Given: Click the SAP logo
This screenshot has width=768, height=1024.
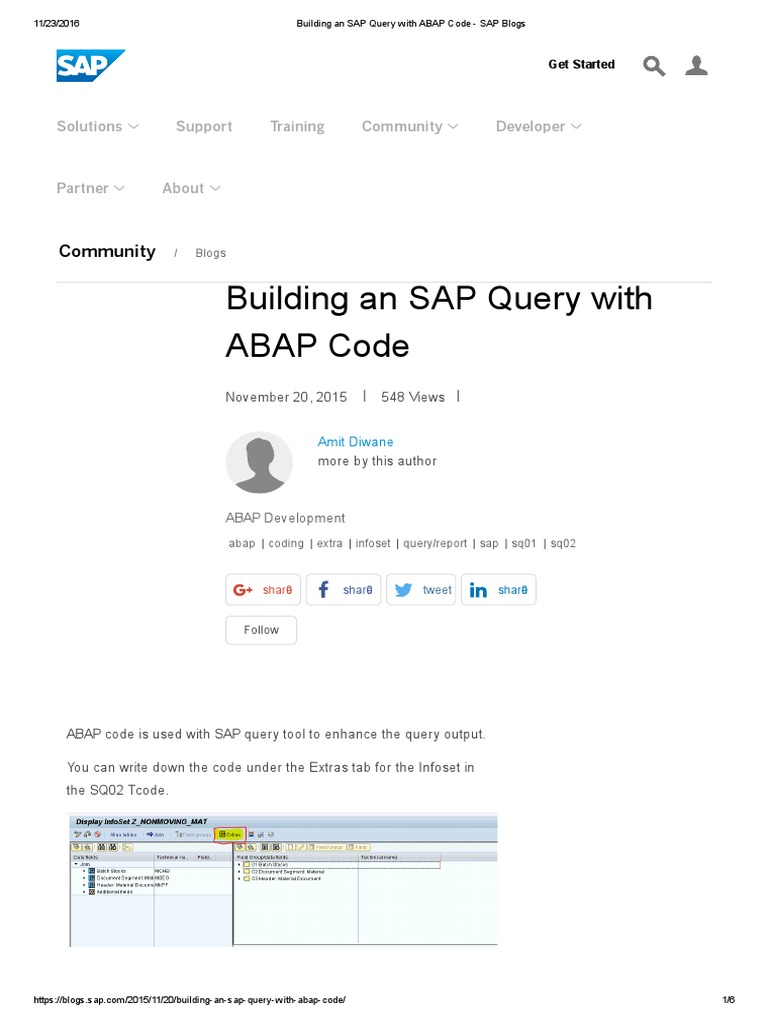Looking at the screenshot, I should point(90,65).
